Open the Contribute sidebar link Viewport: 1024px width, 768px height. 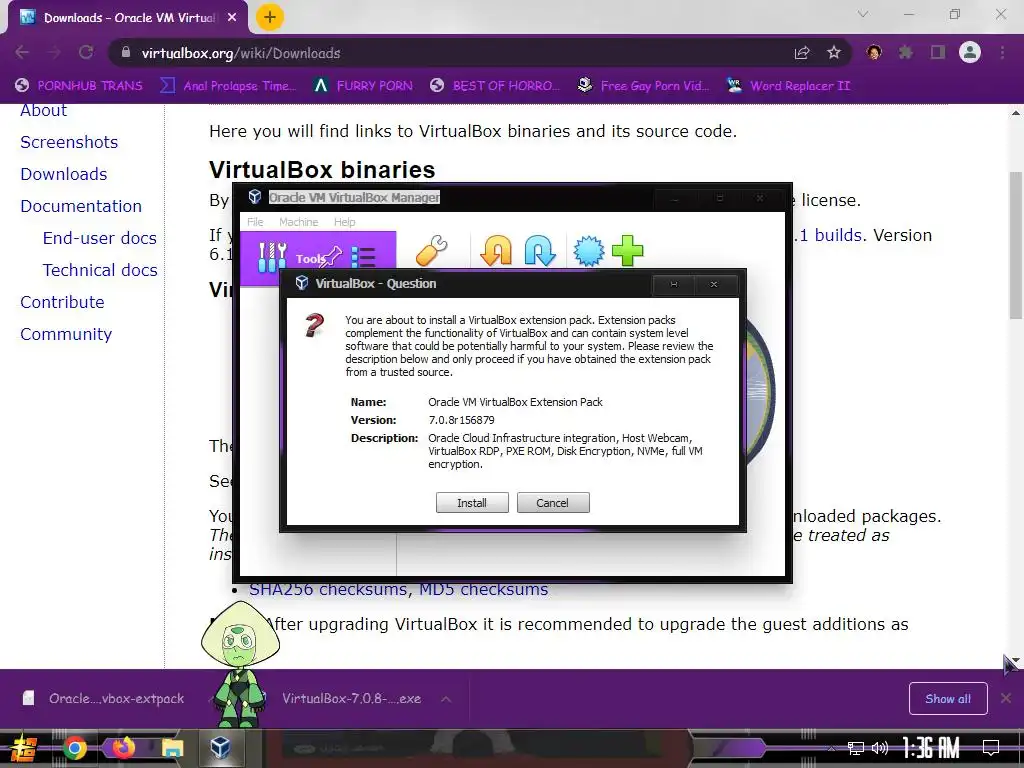point(63,302)
